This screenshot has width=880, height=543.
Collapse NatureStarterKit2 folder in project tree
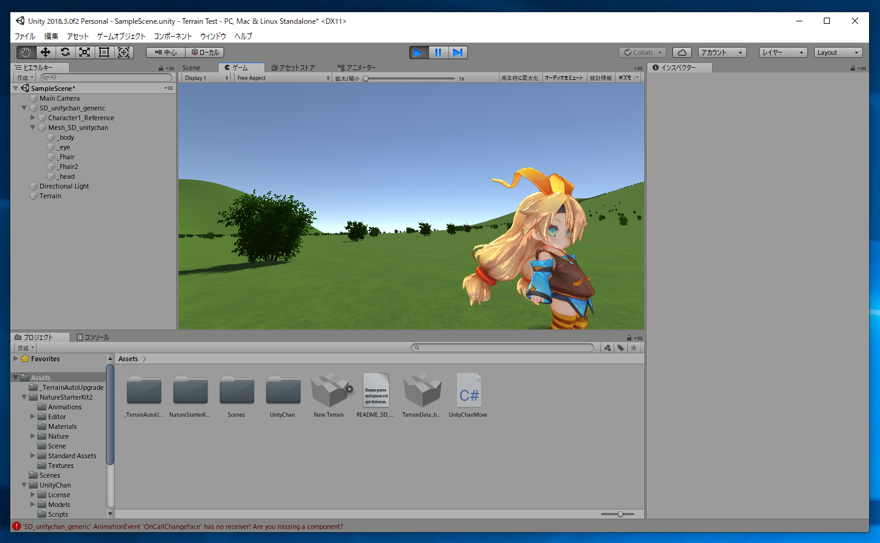click(24, 397)
